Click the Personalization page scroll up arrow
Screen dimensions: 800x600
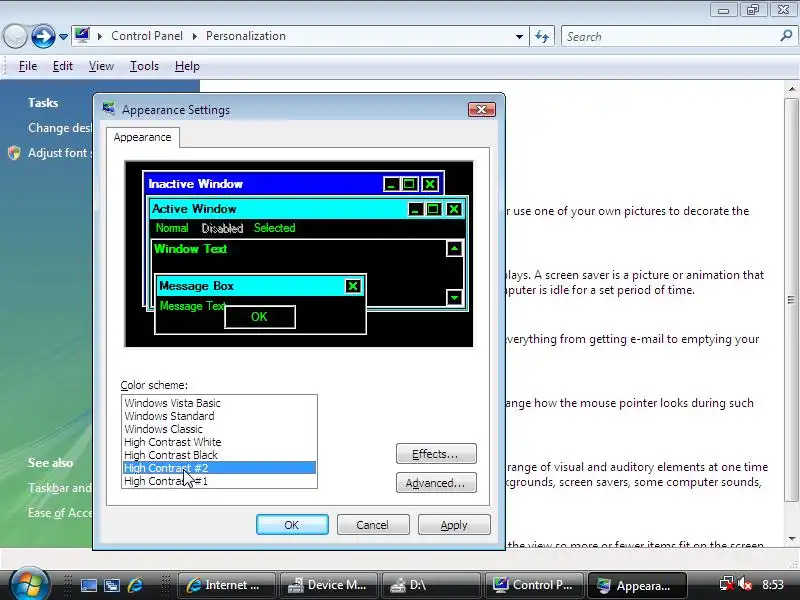point(792,89)
